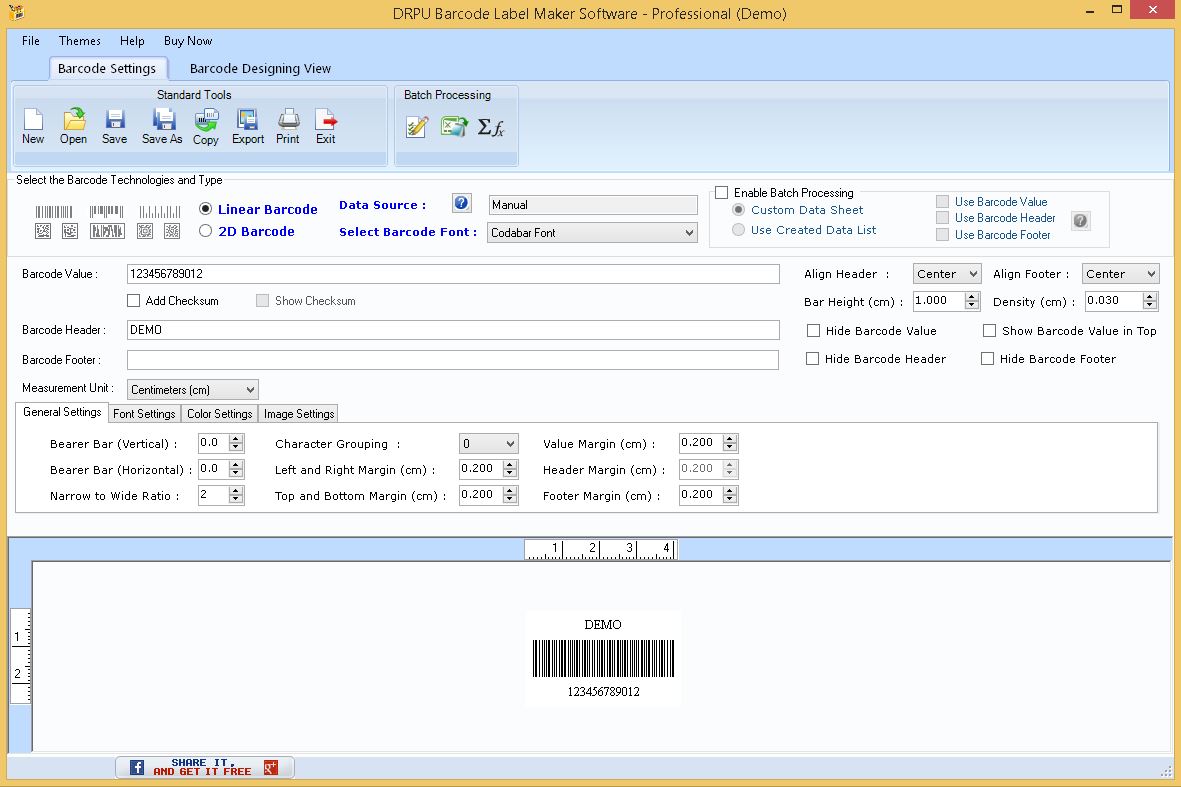The width and height of the screenshot is (1181, 787).
Task: Print the label via the Print icon
Action: tap(287, 126)
